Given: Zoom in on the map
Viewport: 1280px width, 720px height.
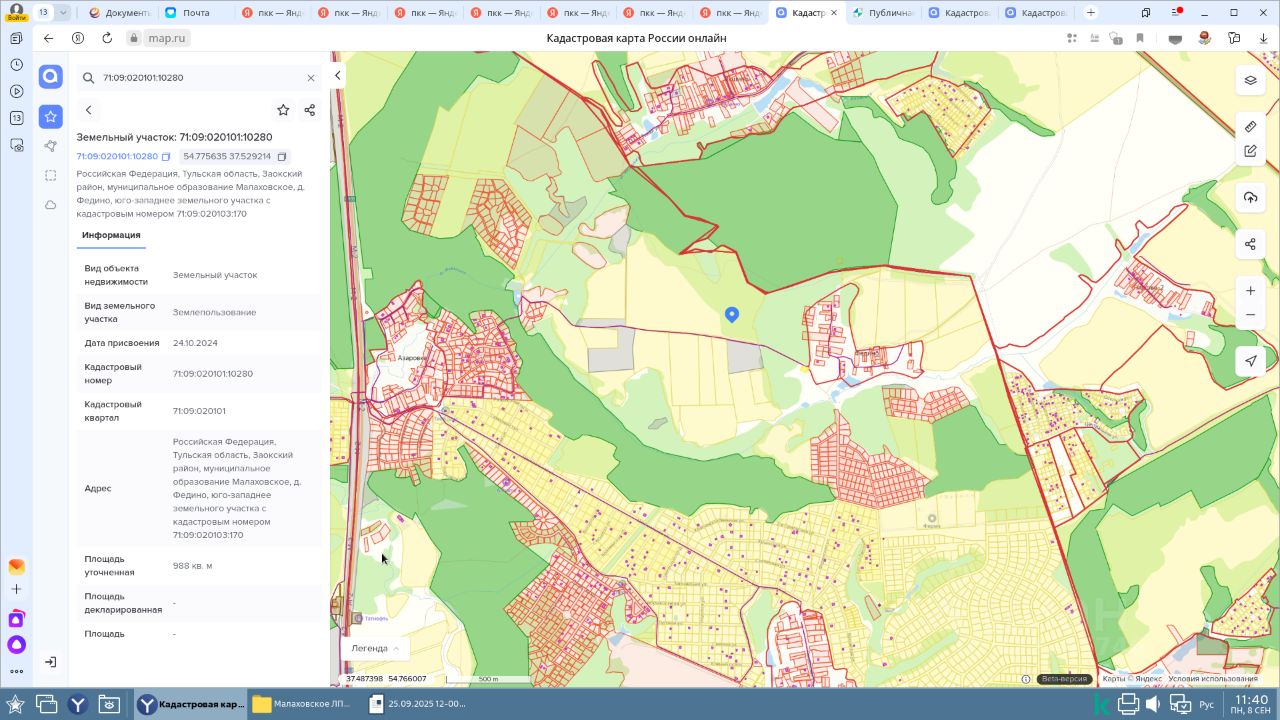Looking at the screenshot, I should [x=1250, y=291].
